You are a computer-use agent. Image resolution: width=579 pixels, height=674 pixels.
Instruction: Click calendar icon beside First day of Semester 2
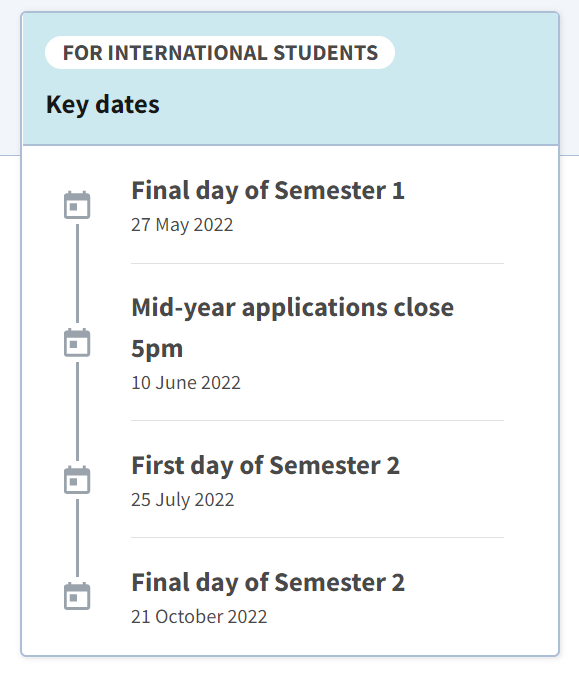(x=77, y=480)
